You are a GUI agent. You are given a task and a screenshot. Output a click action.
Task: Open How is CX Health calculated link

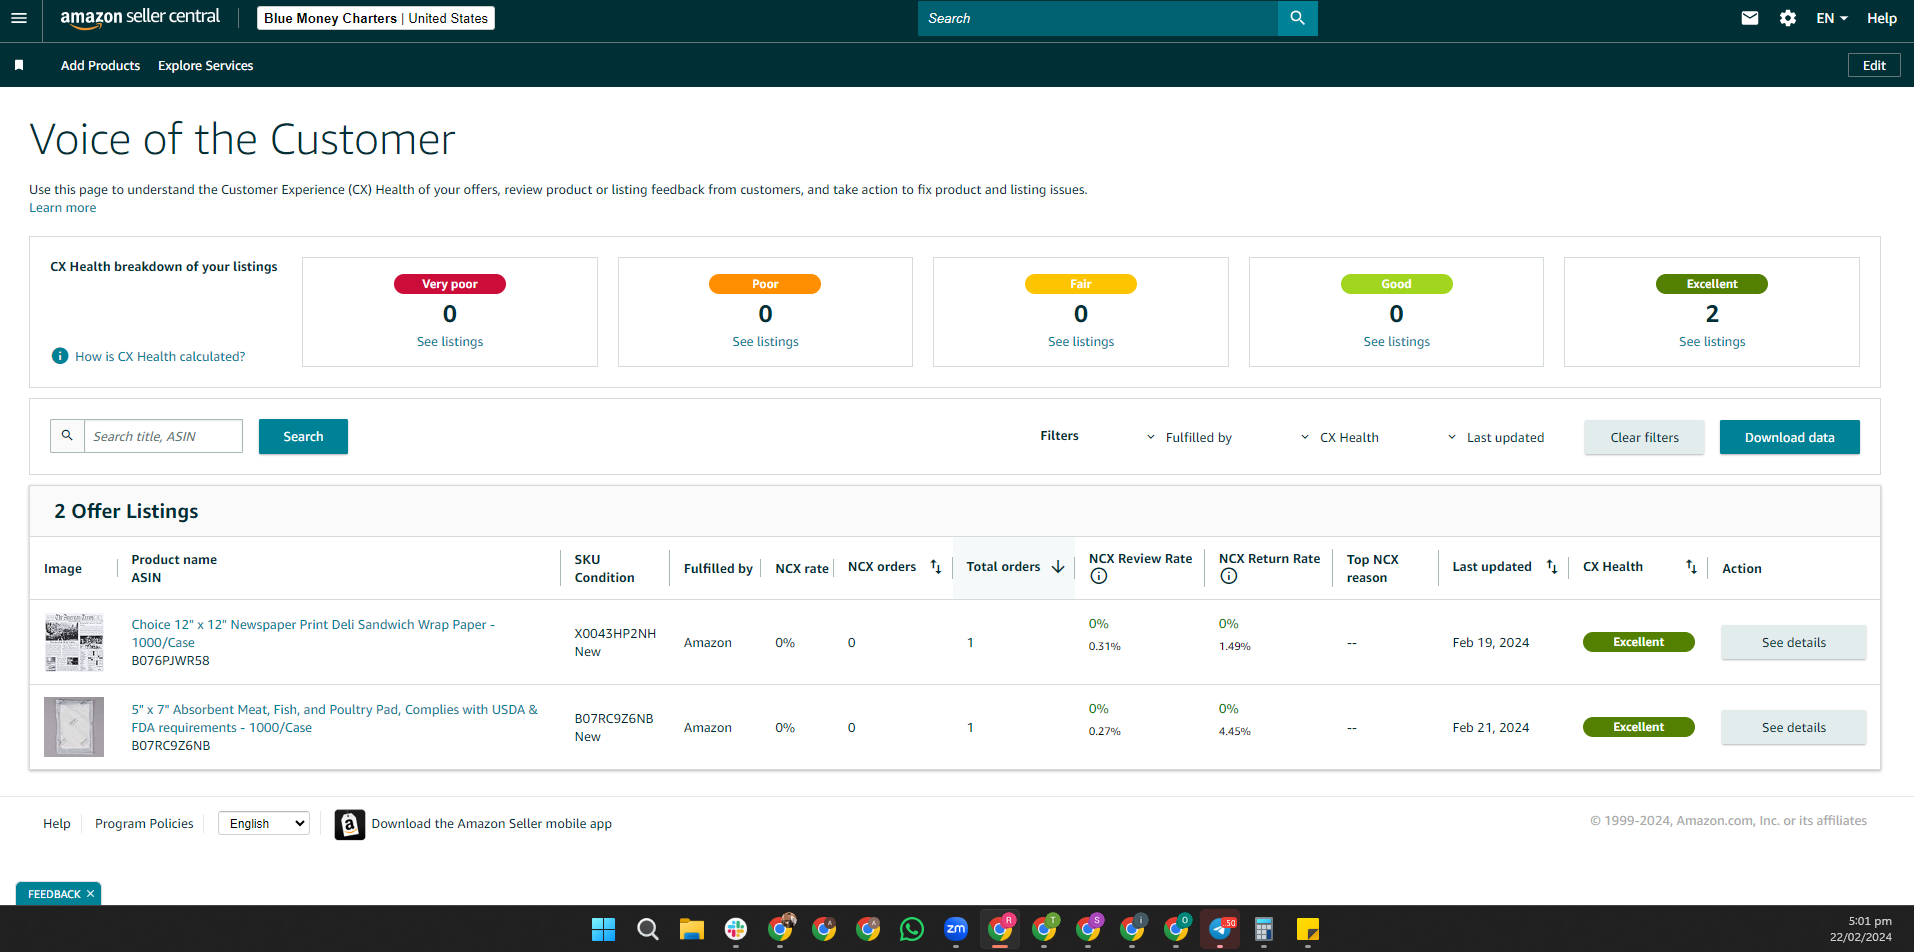(x=160, y=356)
